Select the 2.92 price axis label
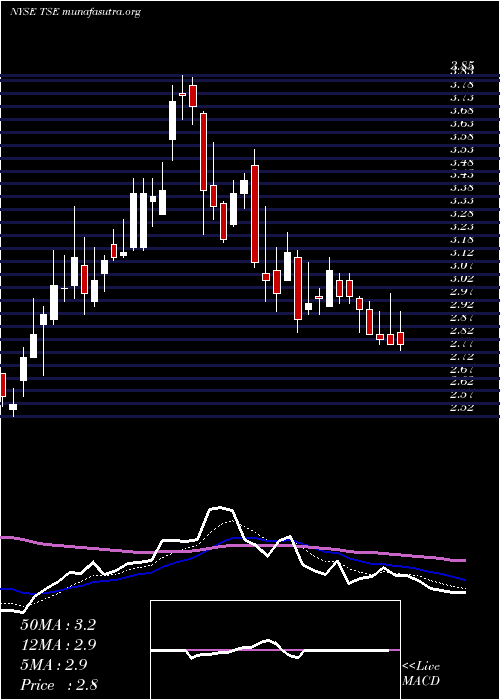The image size is (500, 700). coord(462,304)
